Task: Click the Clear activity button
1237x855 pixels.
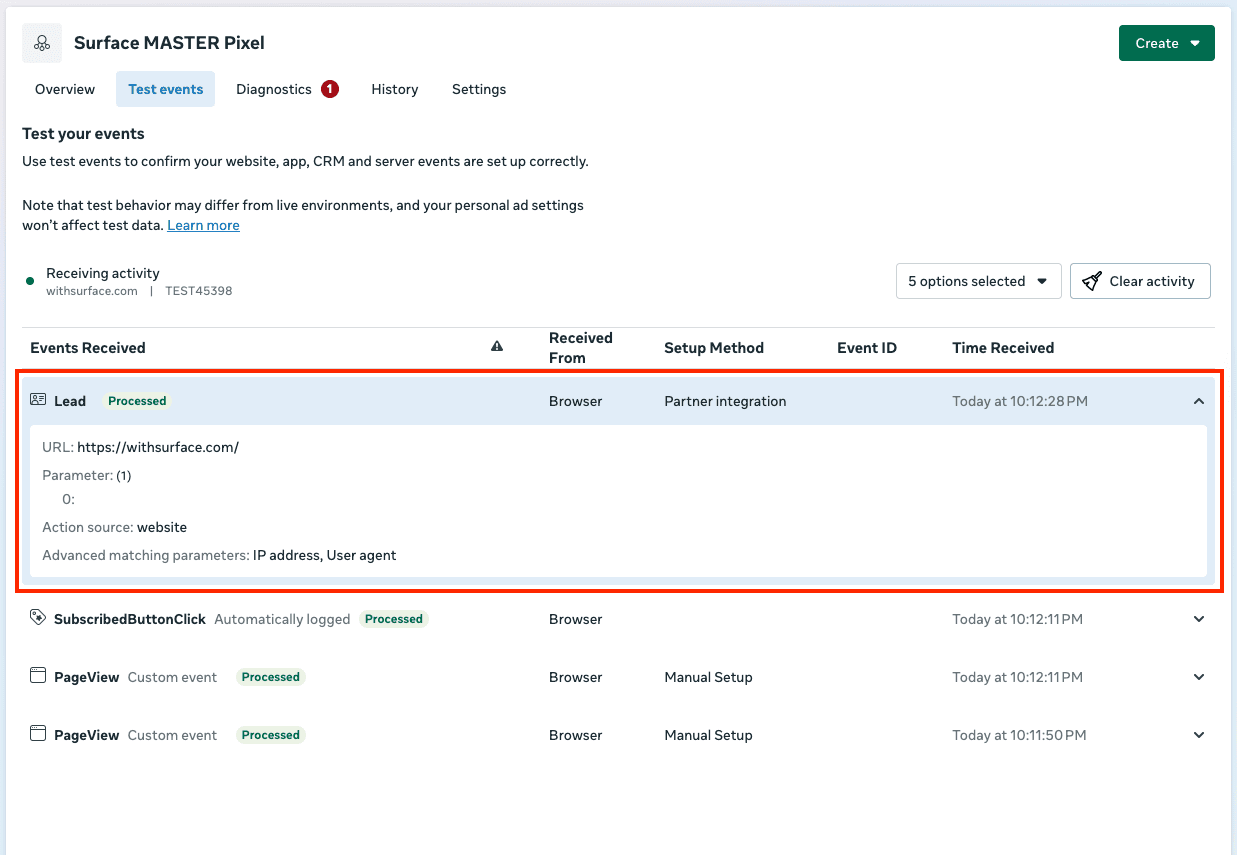Action: 1140,281
